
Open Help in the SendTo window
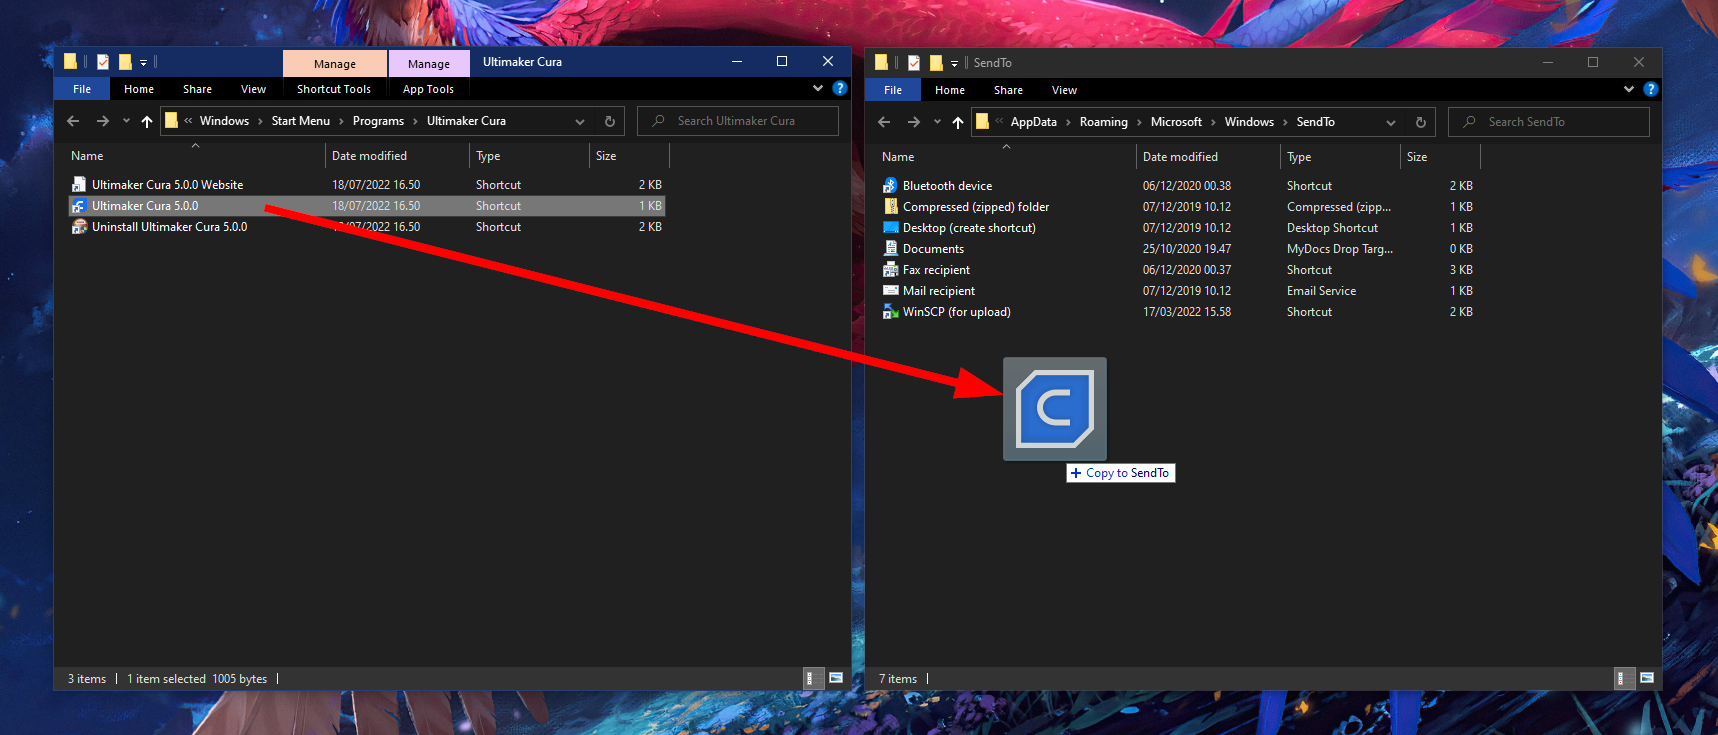pyautogui.click(x=1651, y=89)
